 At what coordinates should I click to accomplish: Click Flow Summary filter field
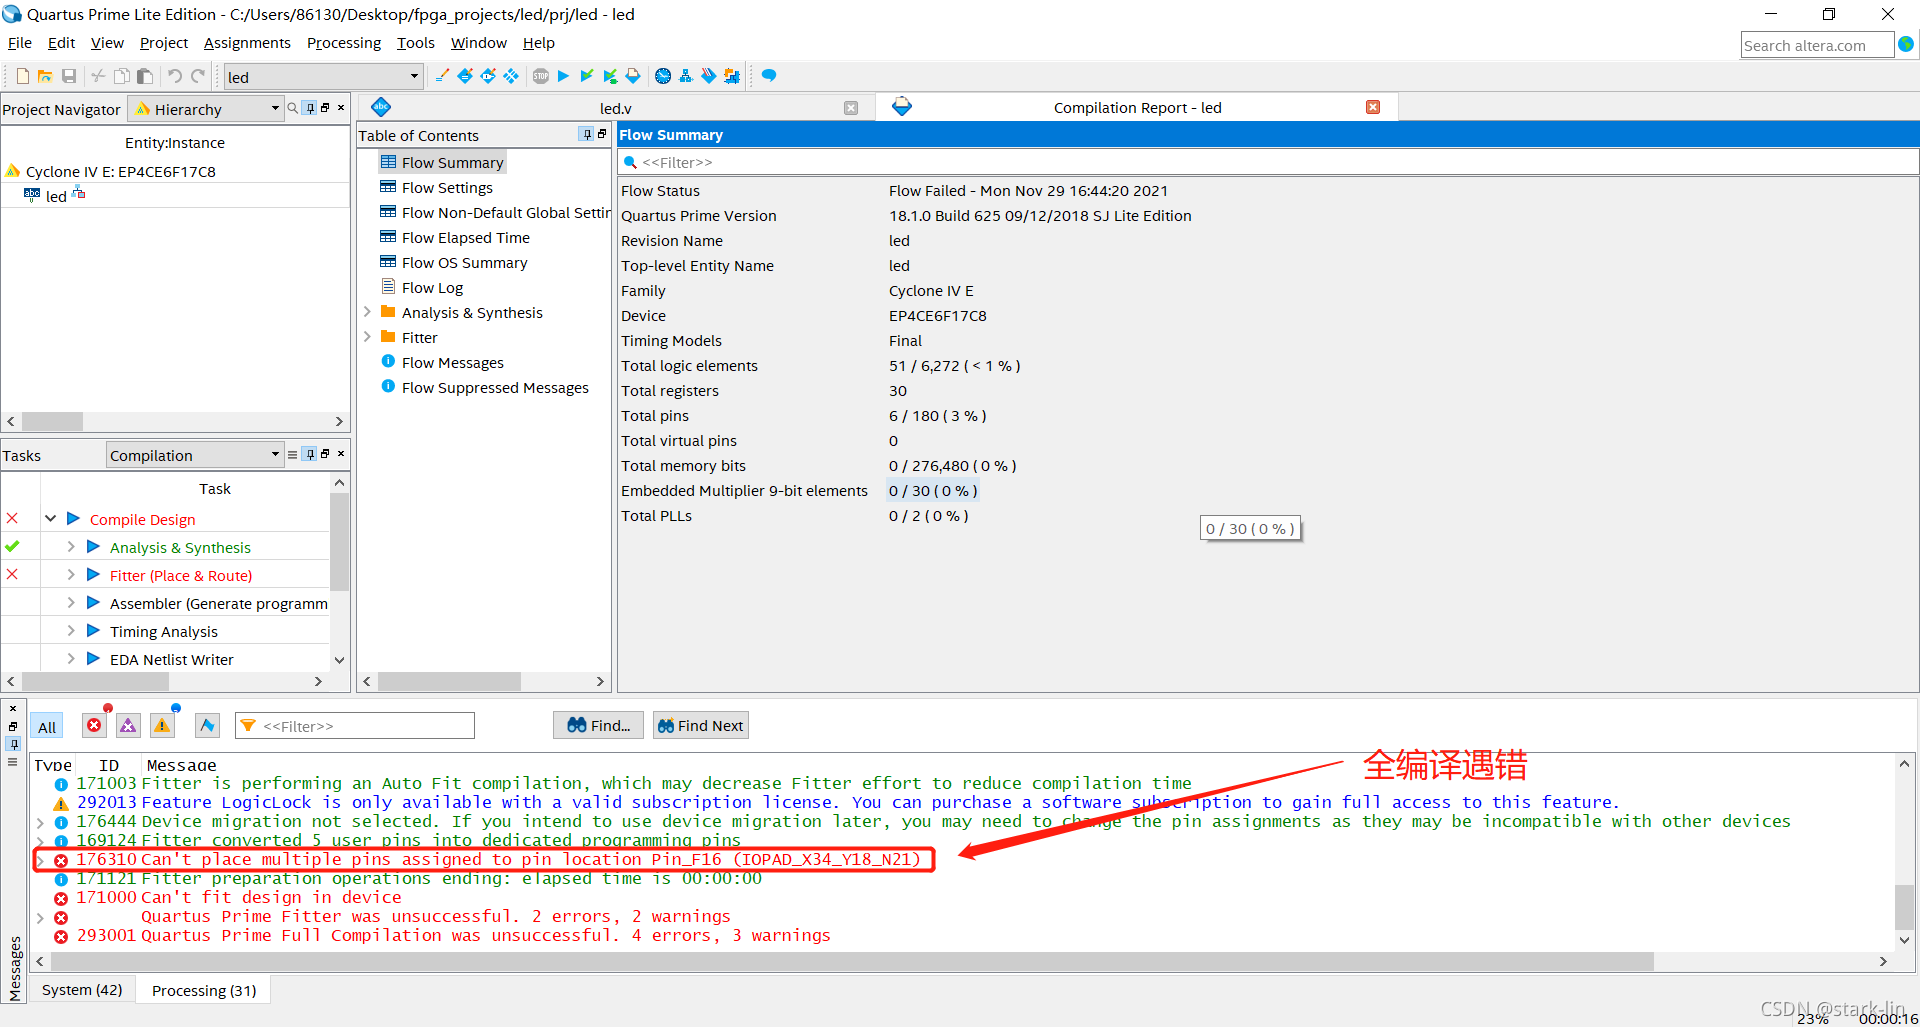[x=1268, y=162]
